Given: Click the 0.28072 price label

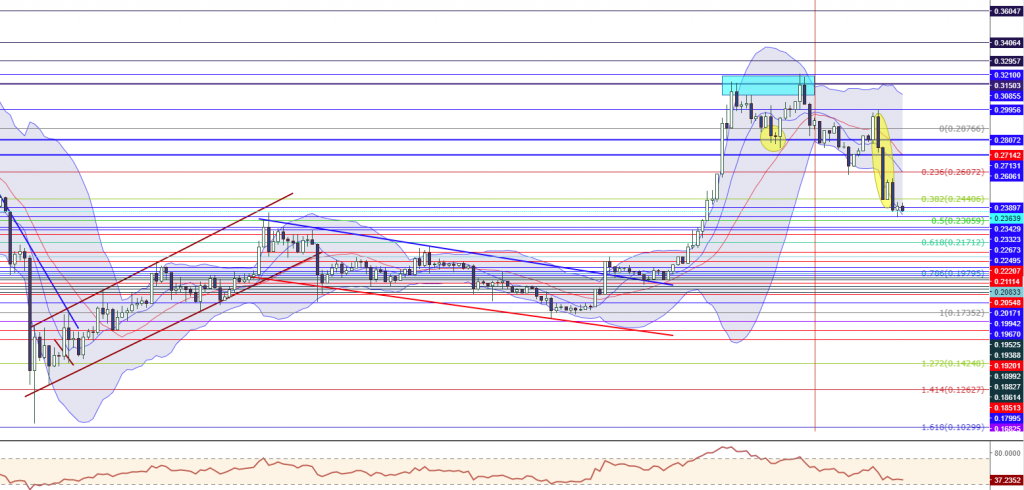Looking at the screenshot, I should (1007, 140).
